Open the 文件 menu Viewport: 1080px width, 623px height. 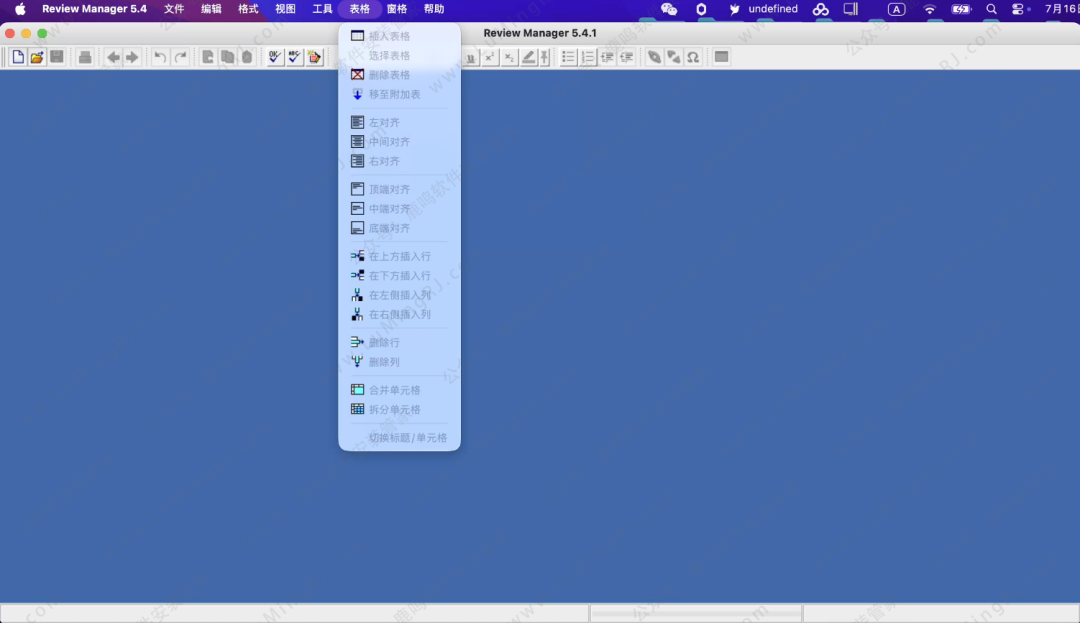pyautogui.click(x=174, y=9)
